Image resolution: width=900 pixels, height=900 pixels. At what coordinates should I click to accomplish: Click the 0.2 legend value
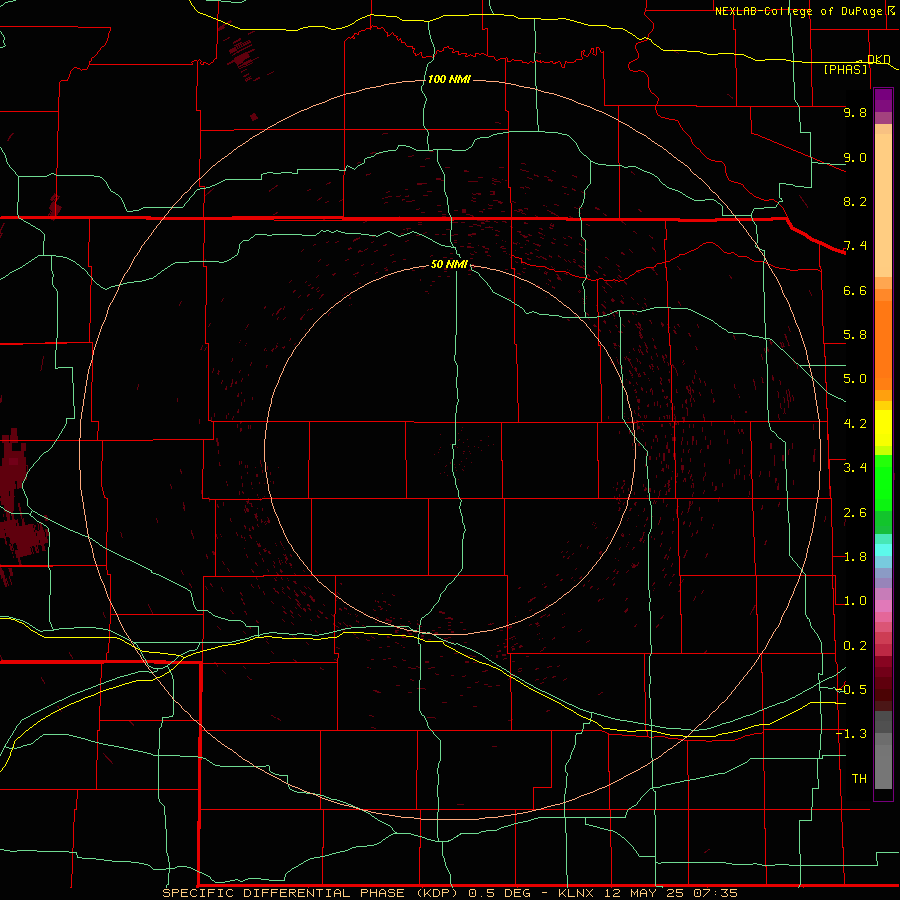click(855, 646)
